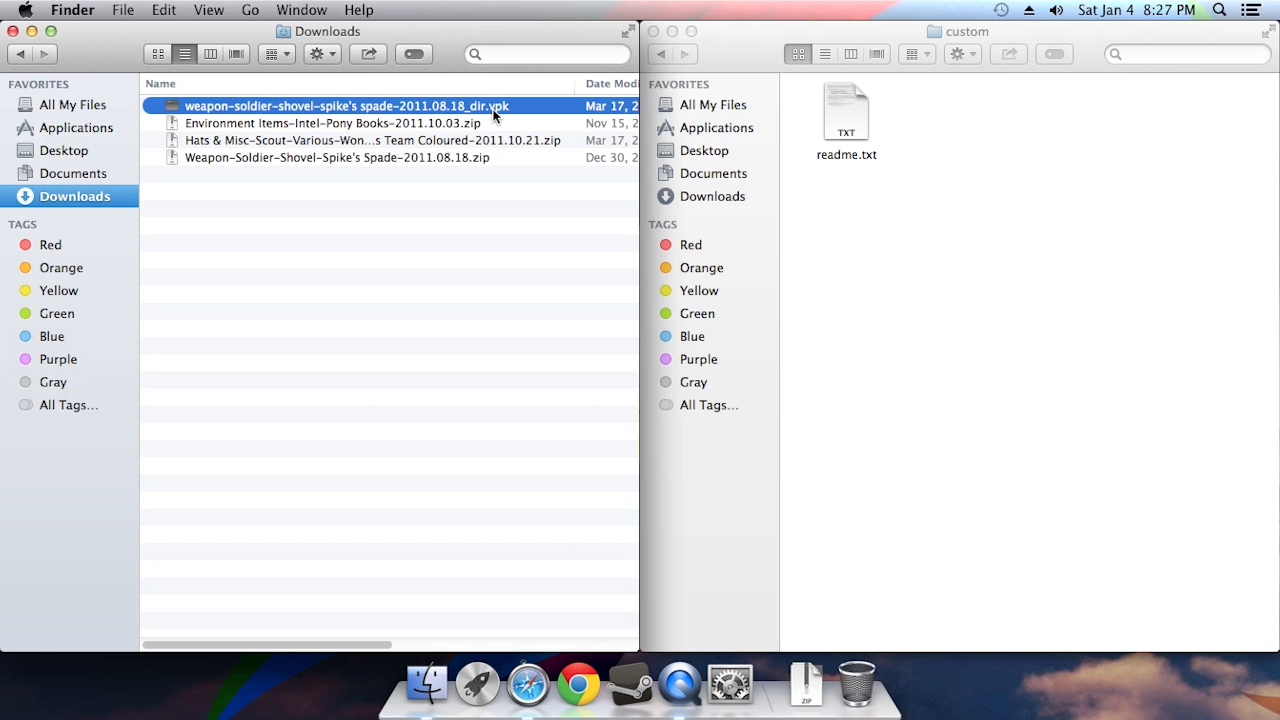The height and width of the screenshot is (720, 1280).
Task: Sort by Date Modified column header
Action: pyautogui.click(x=609, y=84)
